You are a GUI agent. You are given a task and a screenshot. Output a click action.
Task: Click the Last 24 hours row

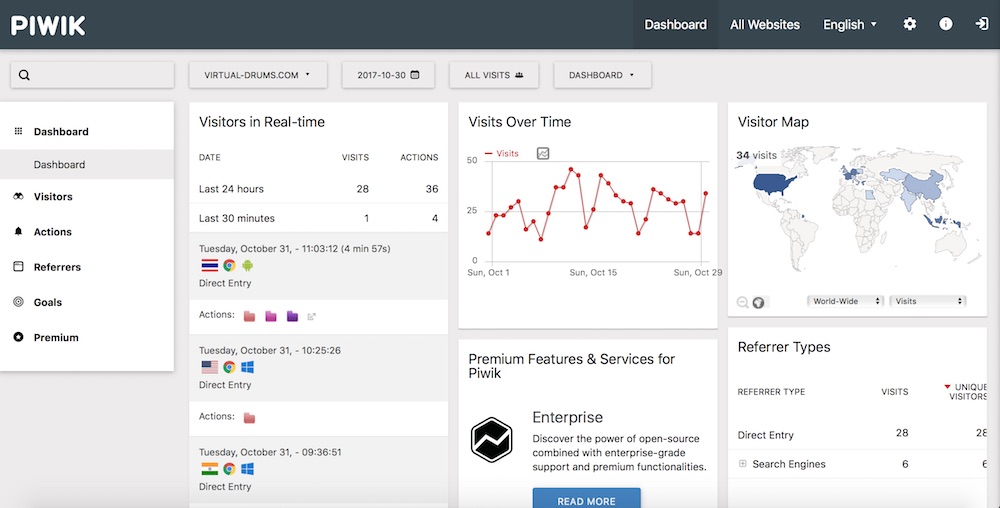tap(318, 189)
